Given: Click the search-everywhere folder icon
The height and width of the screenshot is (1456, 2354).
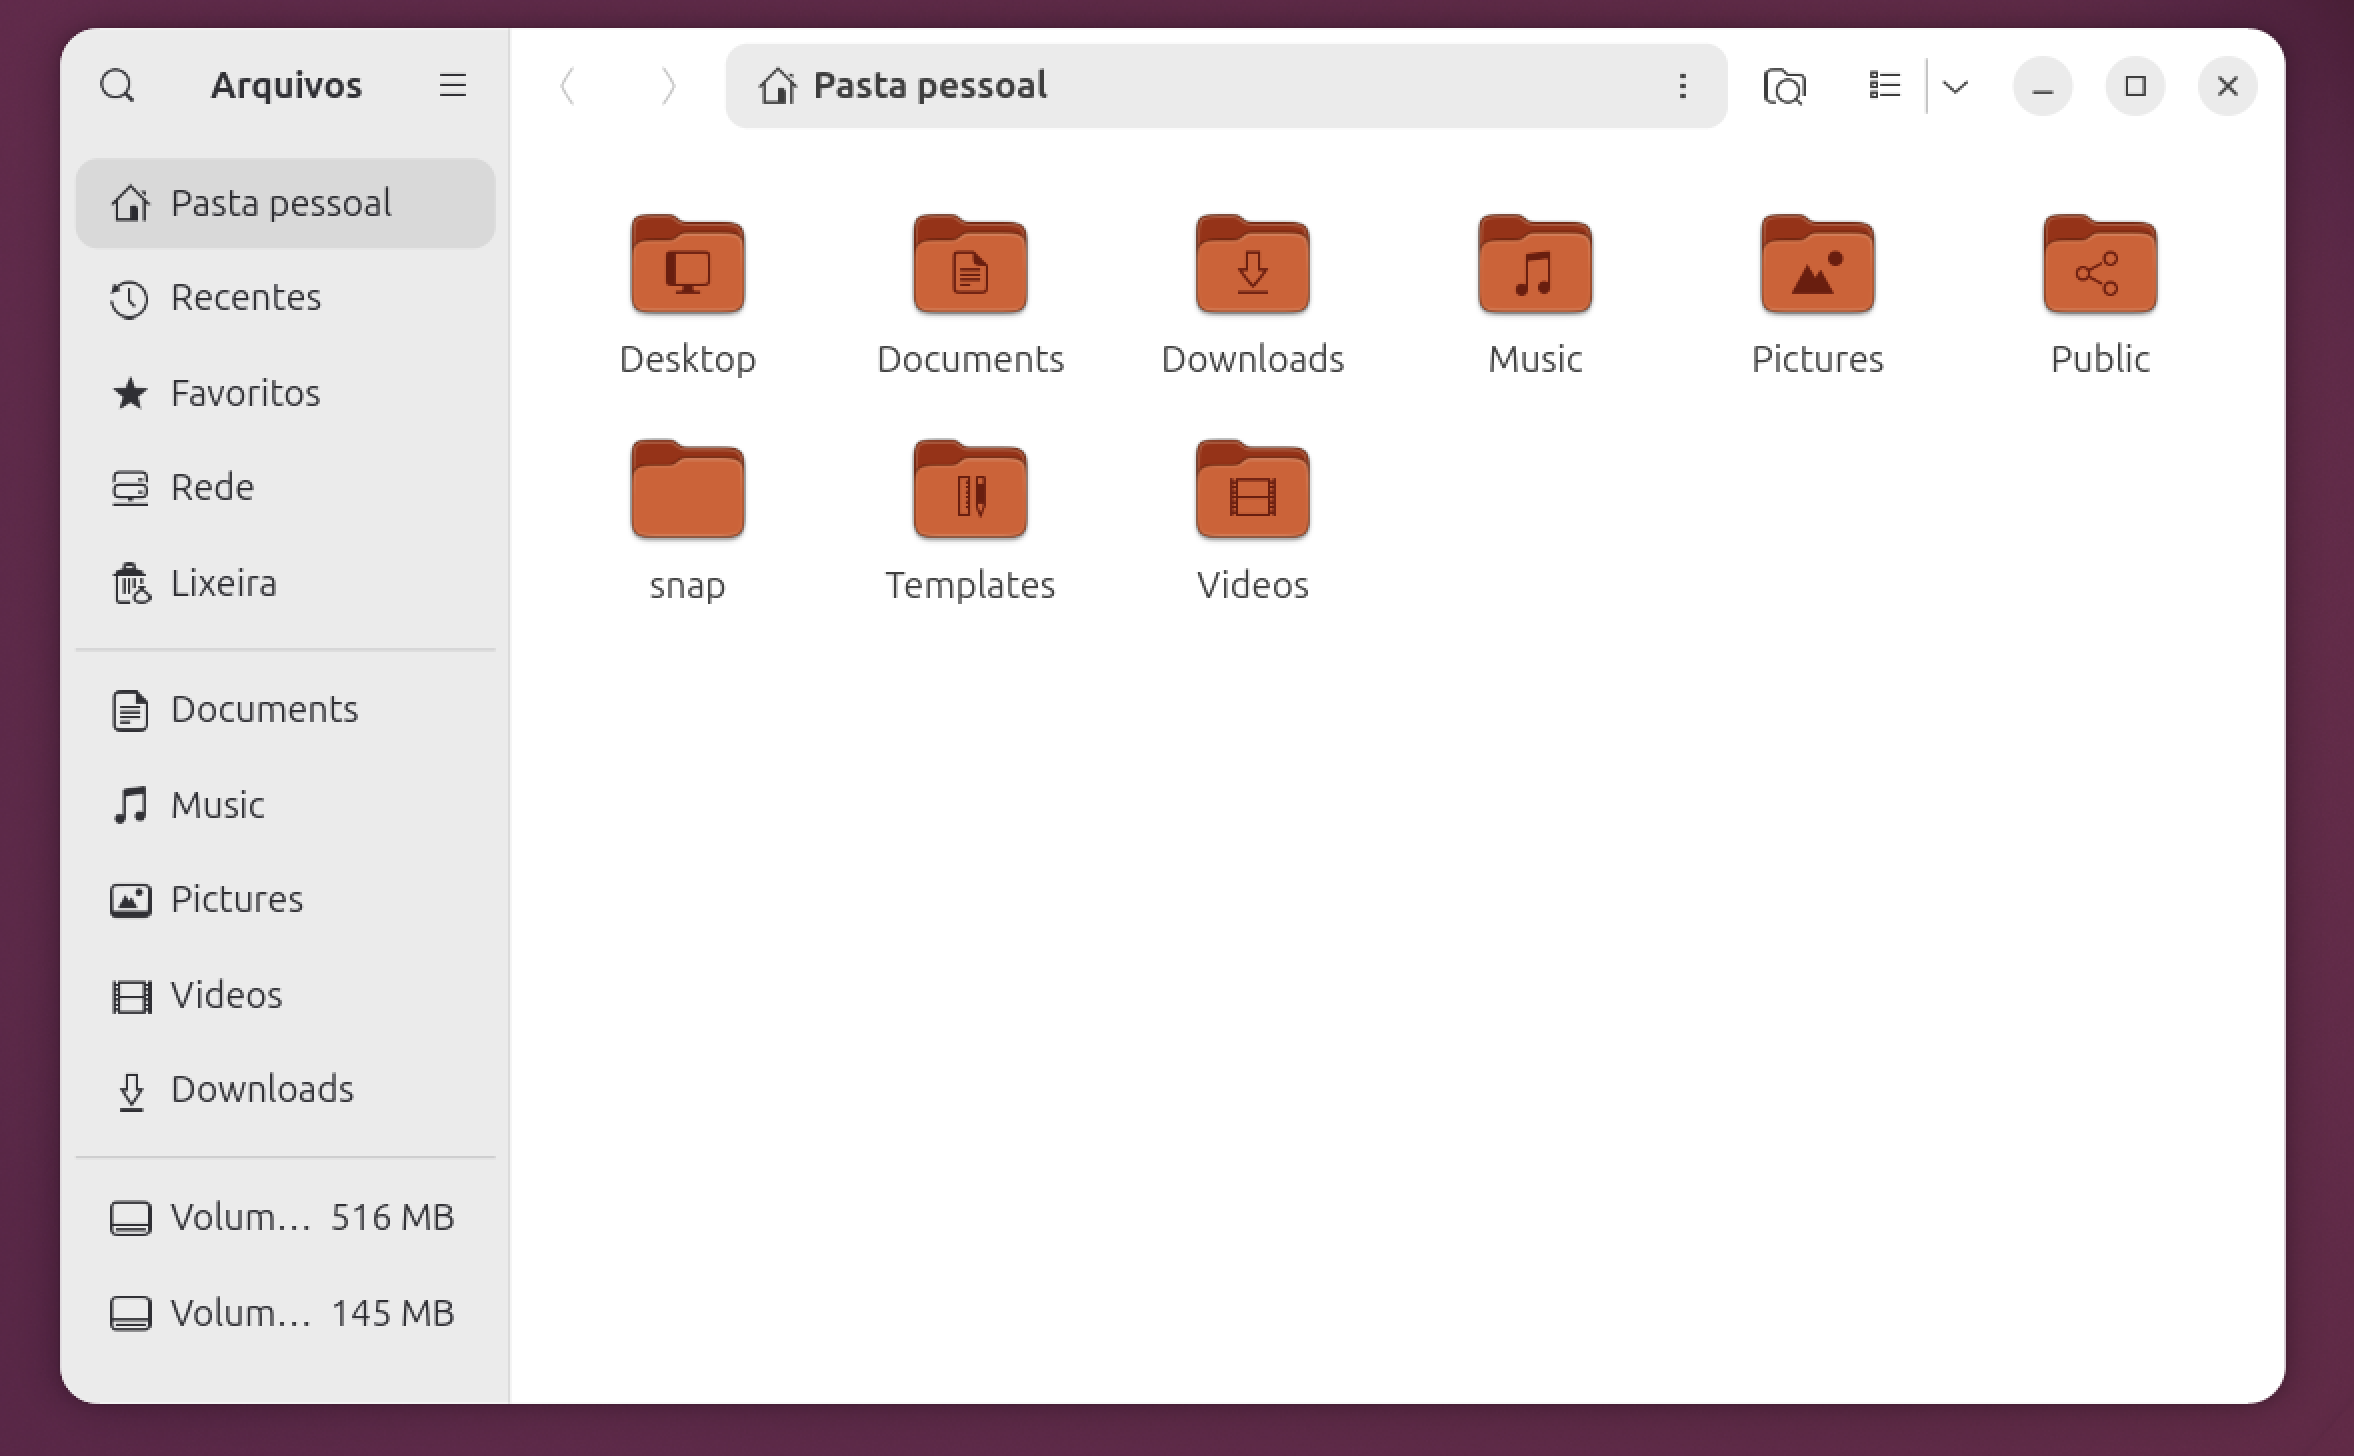Looking at the screenshot, I should tap(1785, 86).
